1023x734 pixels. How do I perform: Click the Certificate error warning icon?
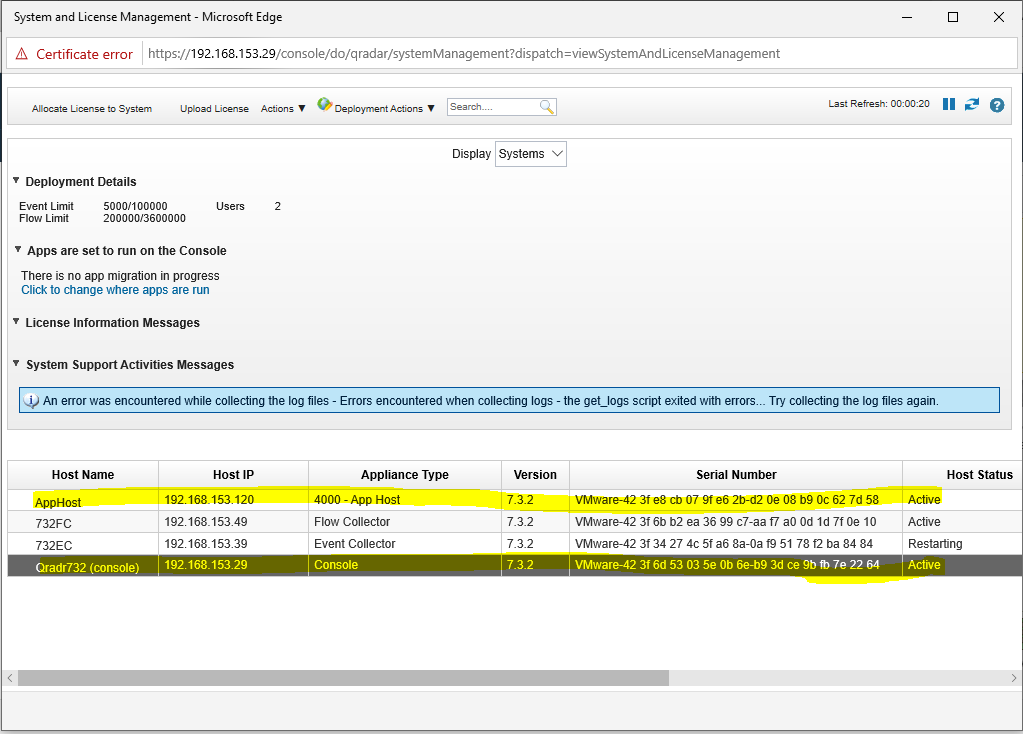(x=22, y=54)
